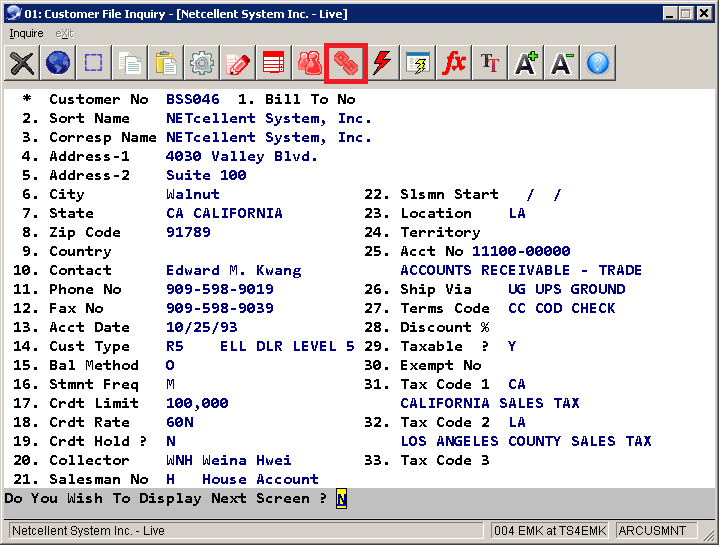Screen dimensions: 719x545
Task: Click the account date 10/25/93
Action: pyautogui.click(x=202, y=327)
